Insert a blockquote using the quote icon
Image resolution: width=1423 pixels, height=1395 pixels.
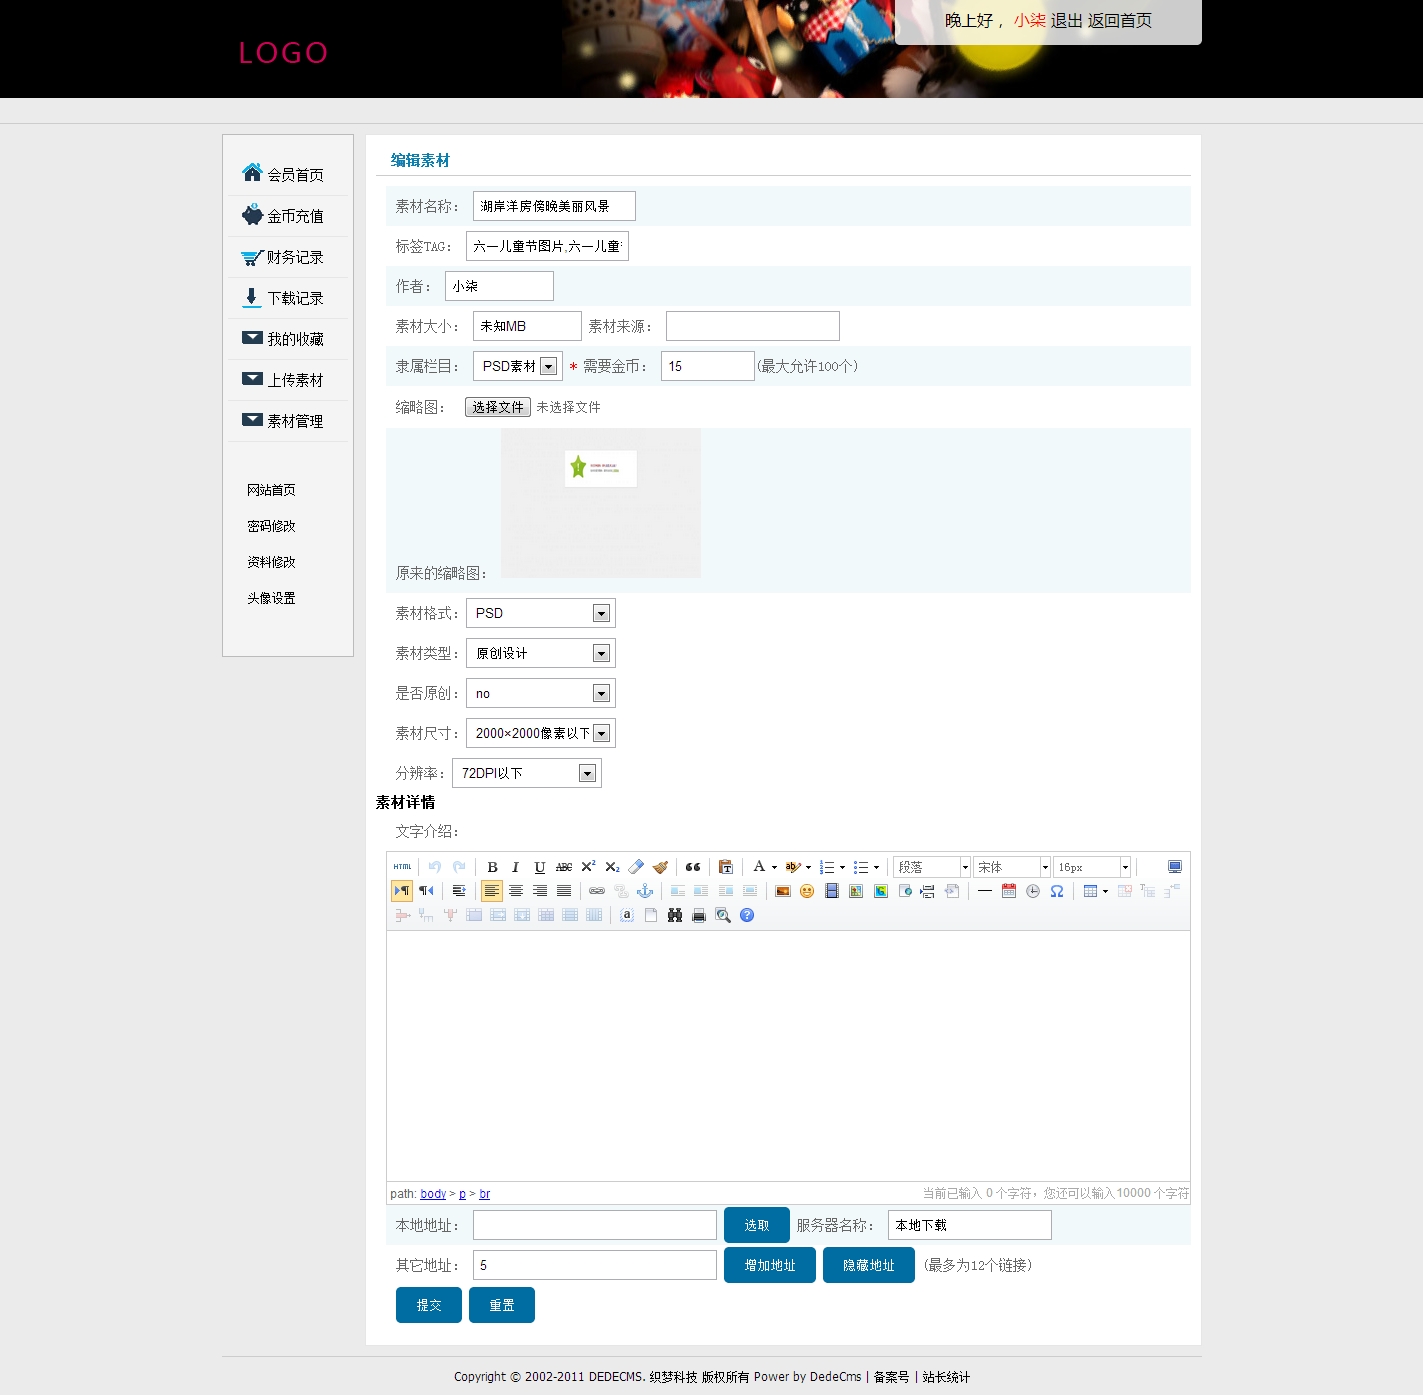693,867
